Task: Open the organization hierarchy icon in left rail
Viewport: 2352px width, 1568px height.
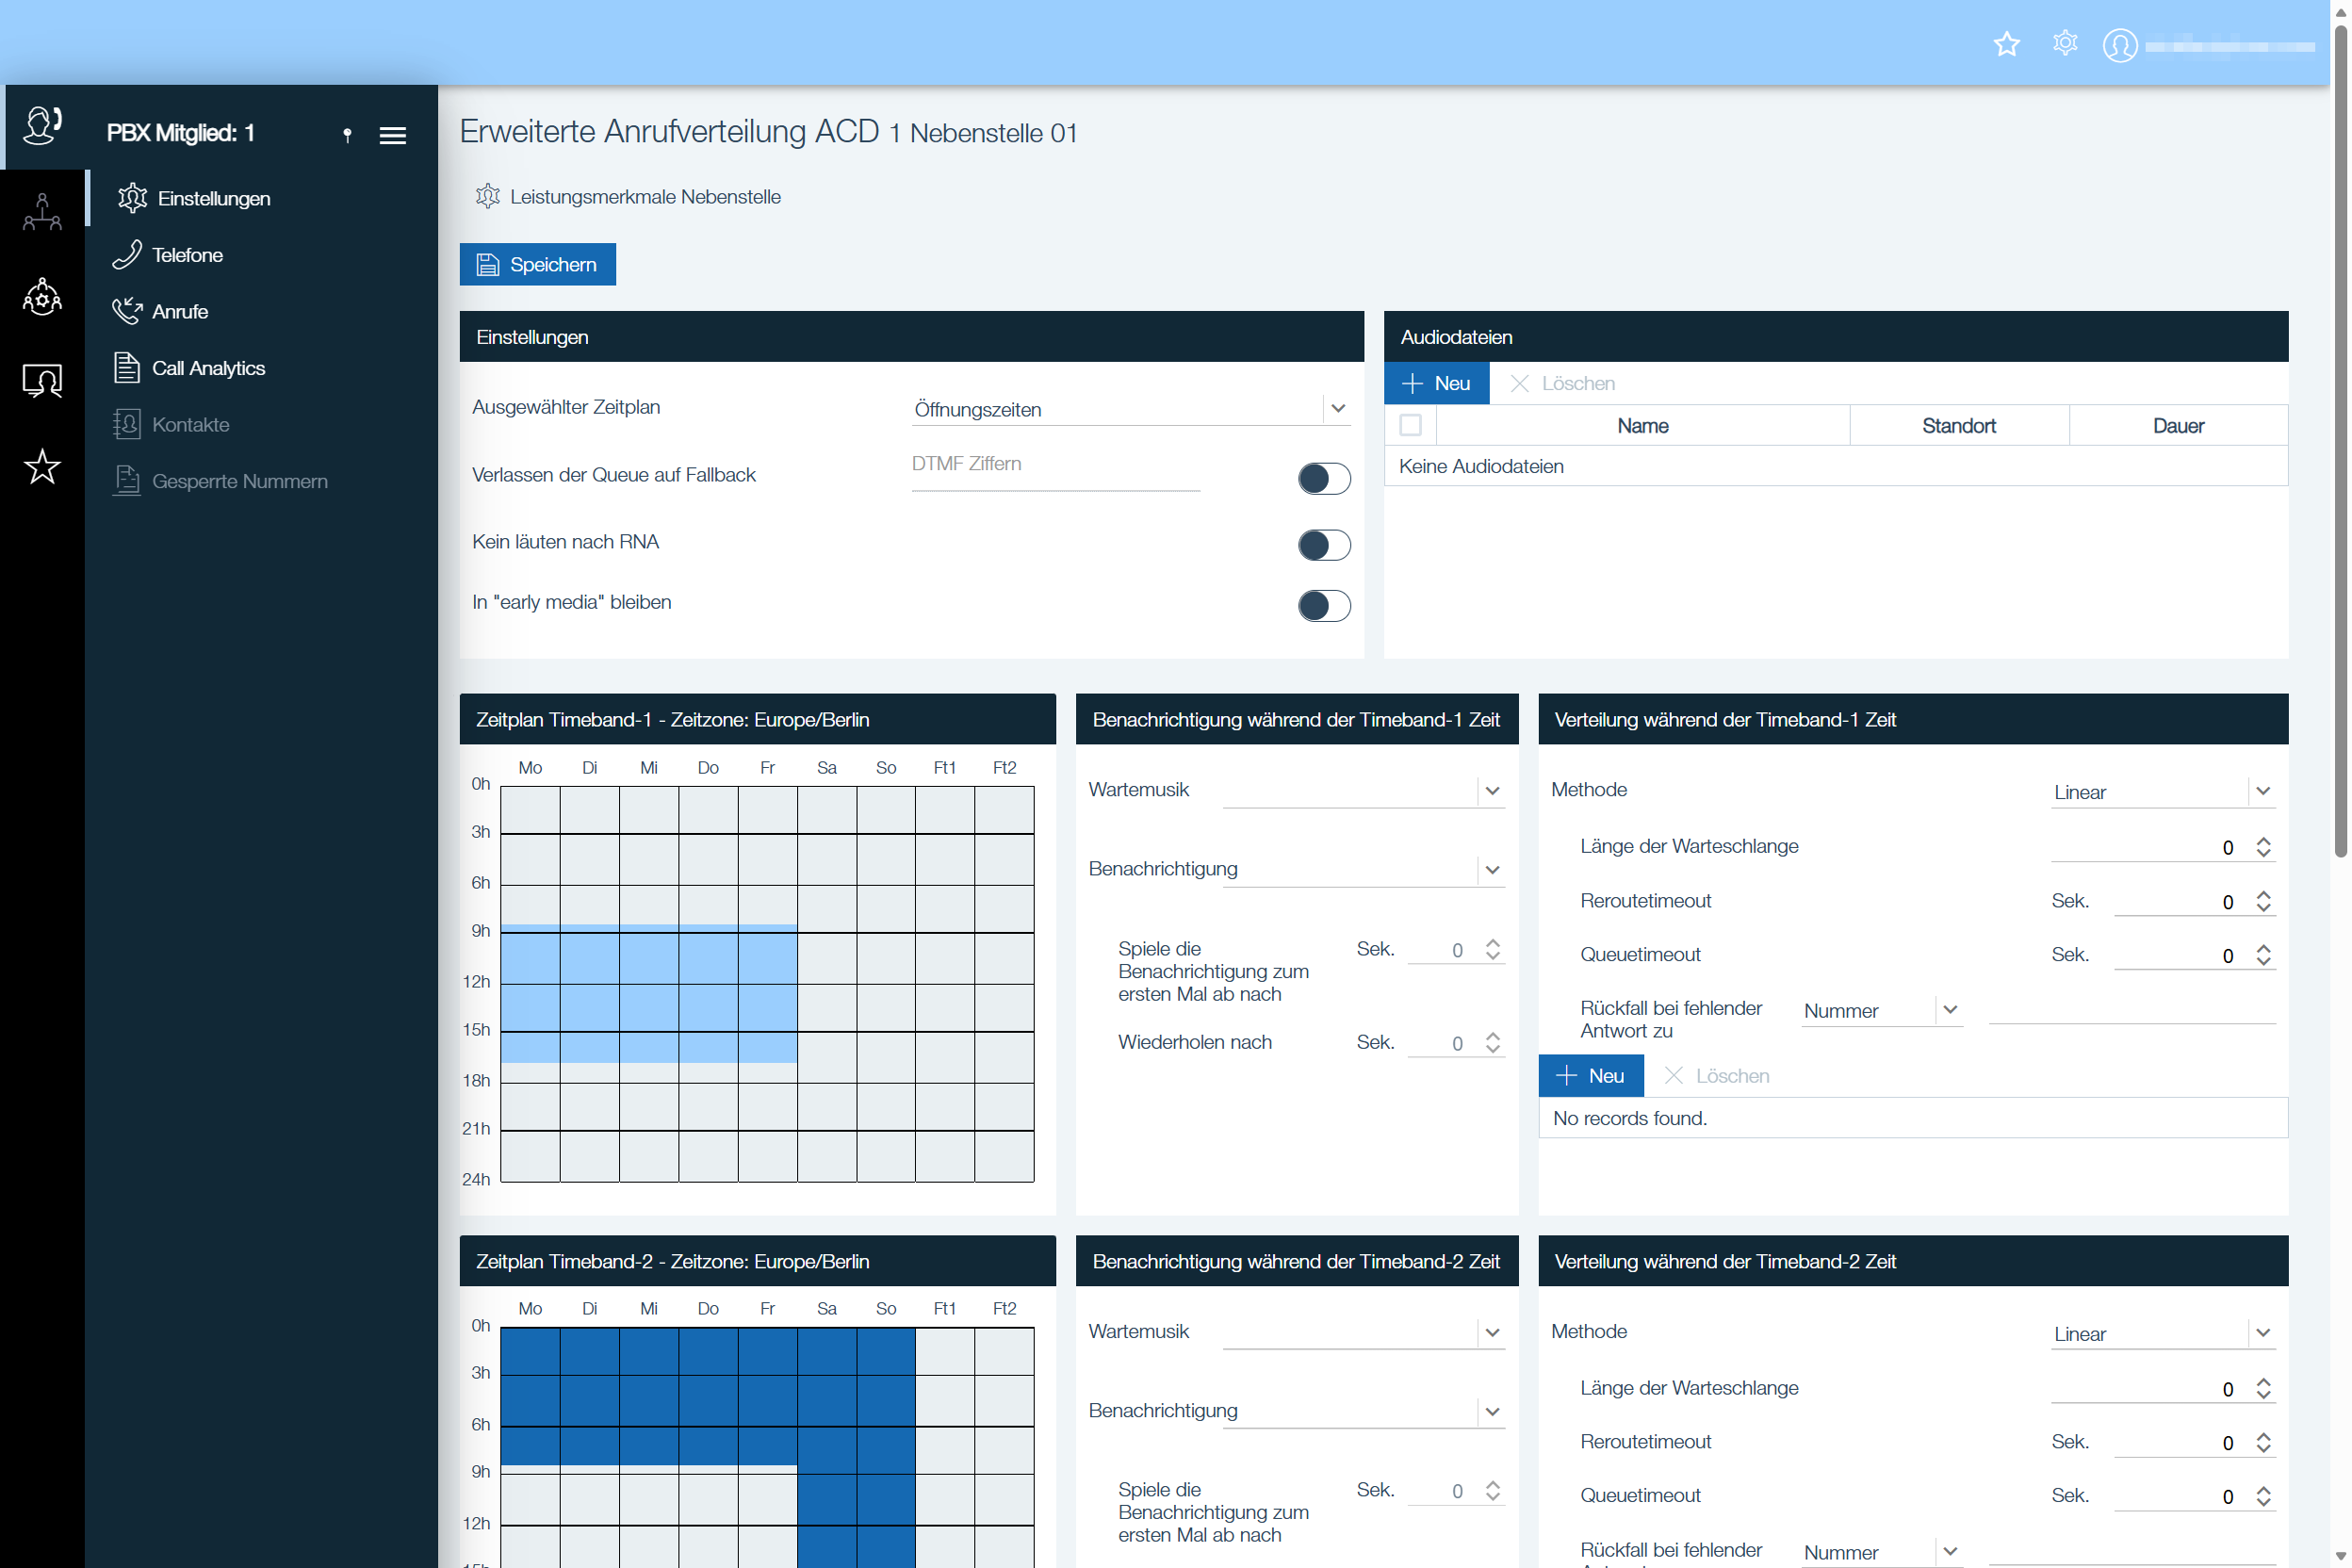Action: coord(42,212)
